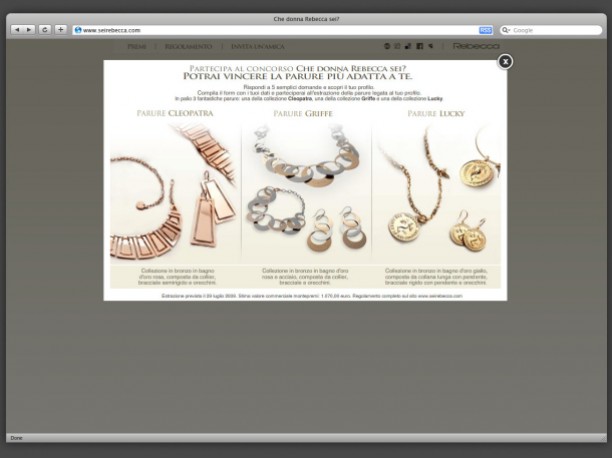Click the RSS badge in the address bar
Screen dimensions: 612x459
coord(486,30)
